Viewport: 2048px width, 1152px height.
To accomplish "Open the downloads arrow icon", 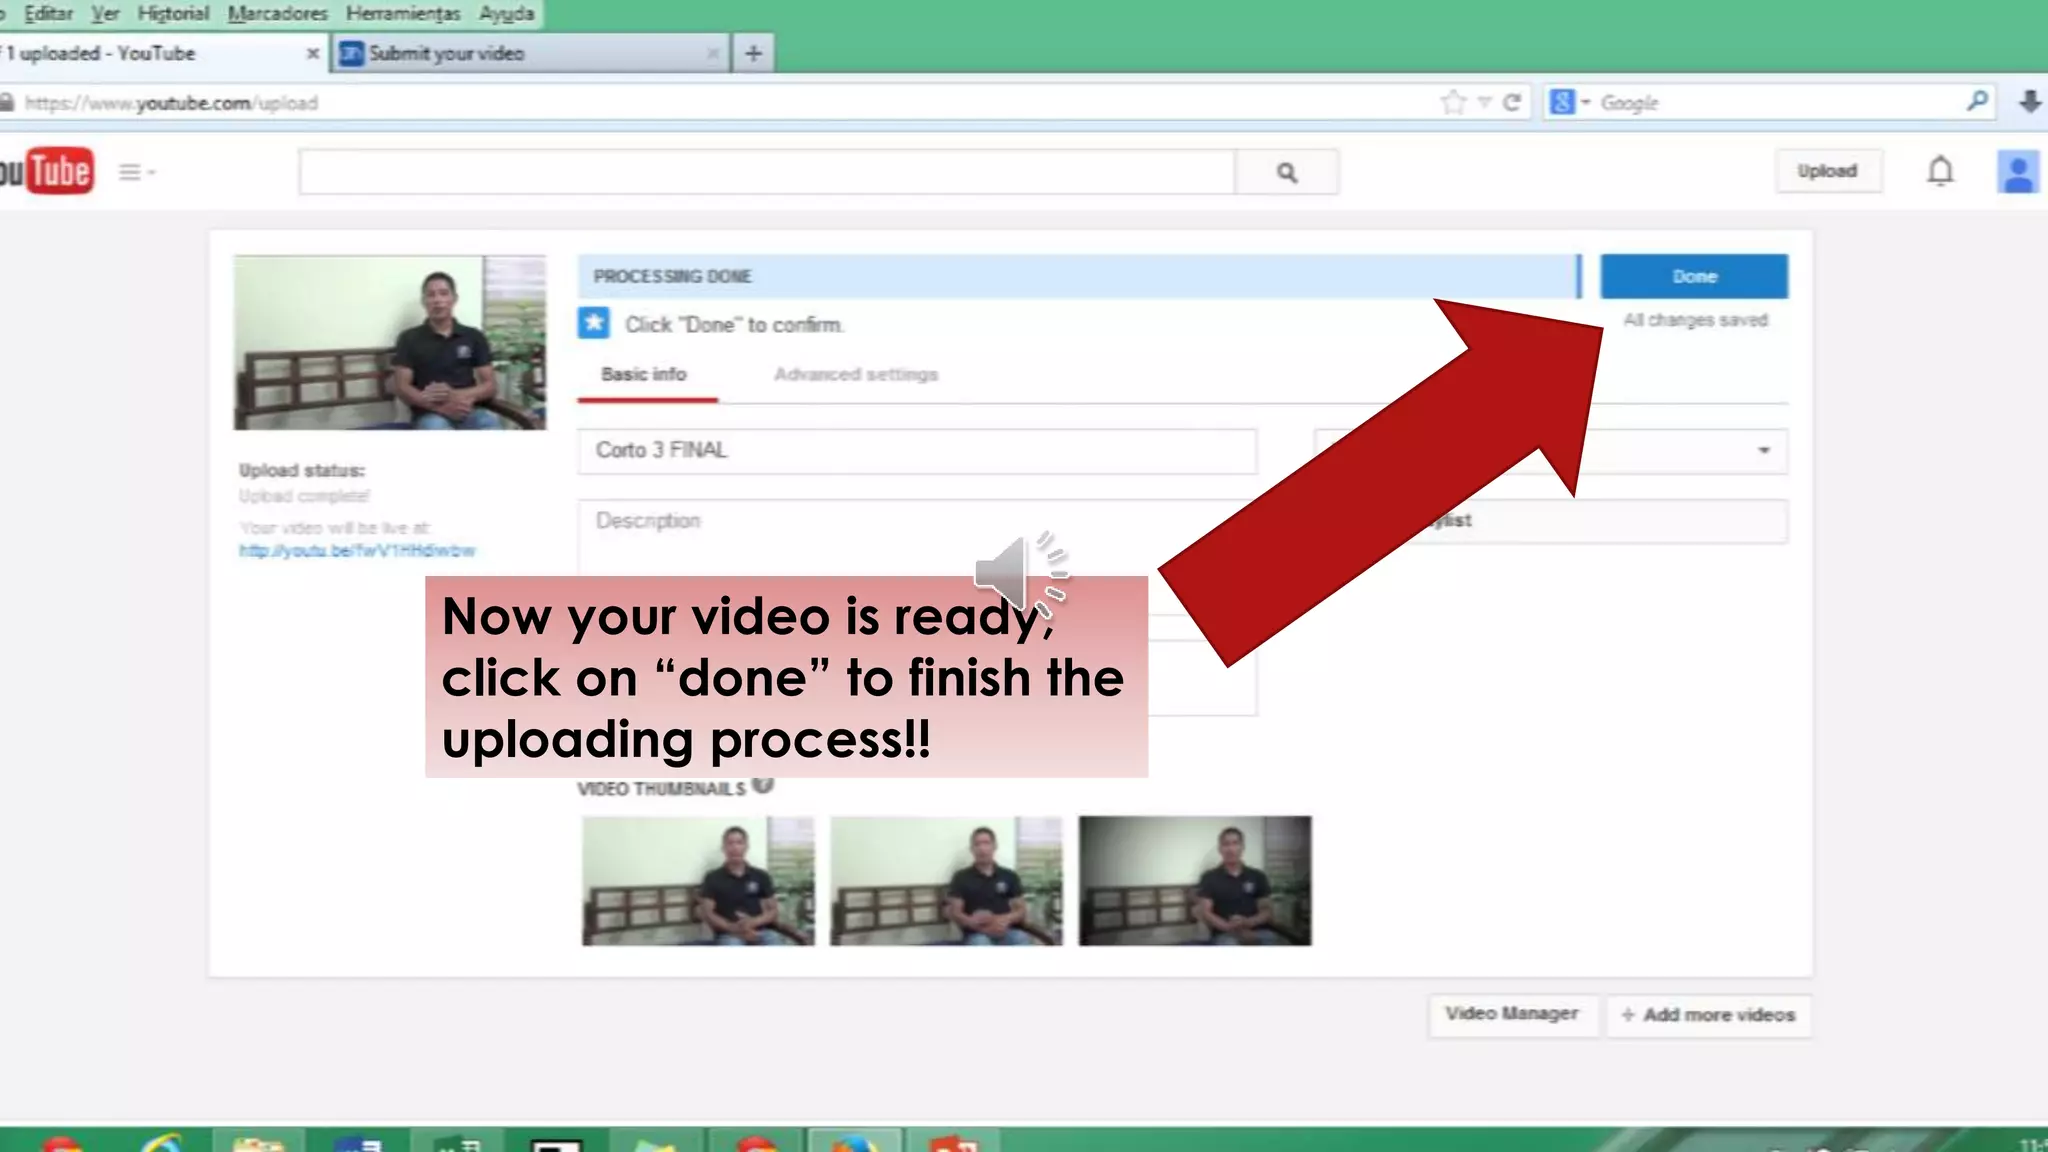I will (2030, 102).
